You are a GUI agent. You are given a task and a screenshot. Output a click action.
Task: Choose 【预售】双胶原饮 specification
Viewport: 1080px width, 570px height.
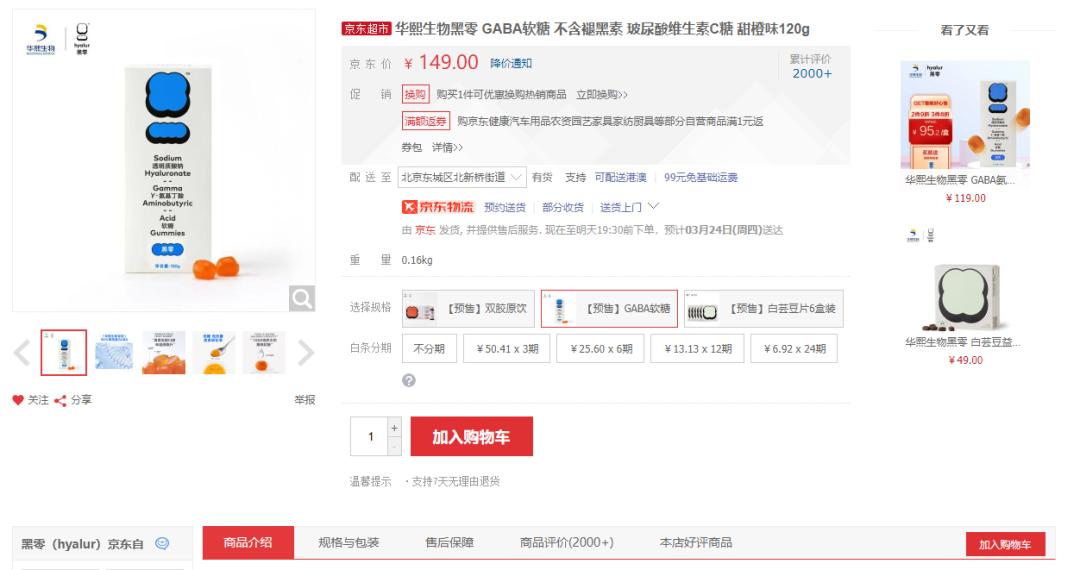click(468, 308)
